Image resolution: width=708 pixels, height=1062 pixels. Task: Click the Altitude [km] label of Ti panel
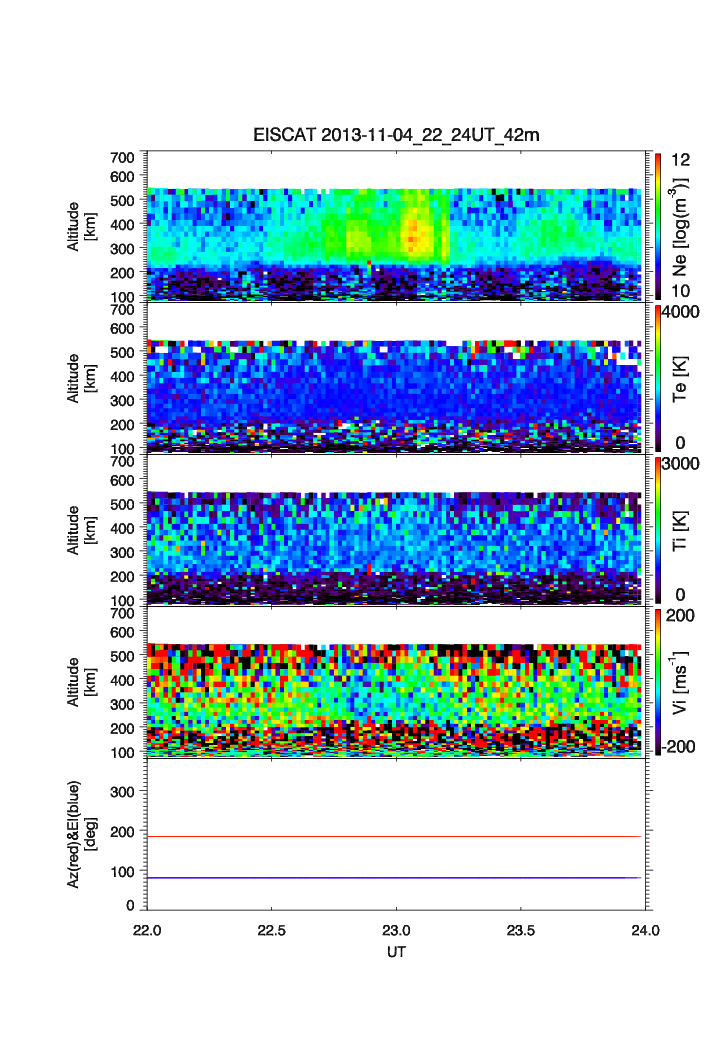tap(81, 530)
